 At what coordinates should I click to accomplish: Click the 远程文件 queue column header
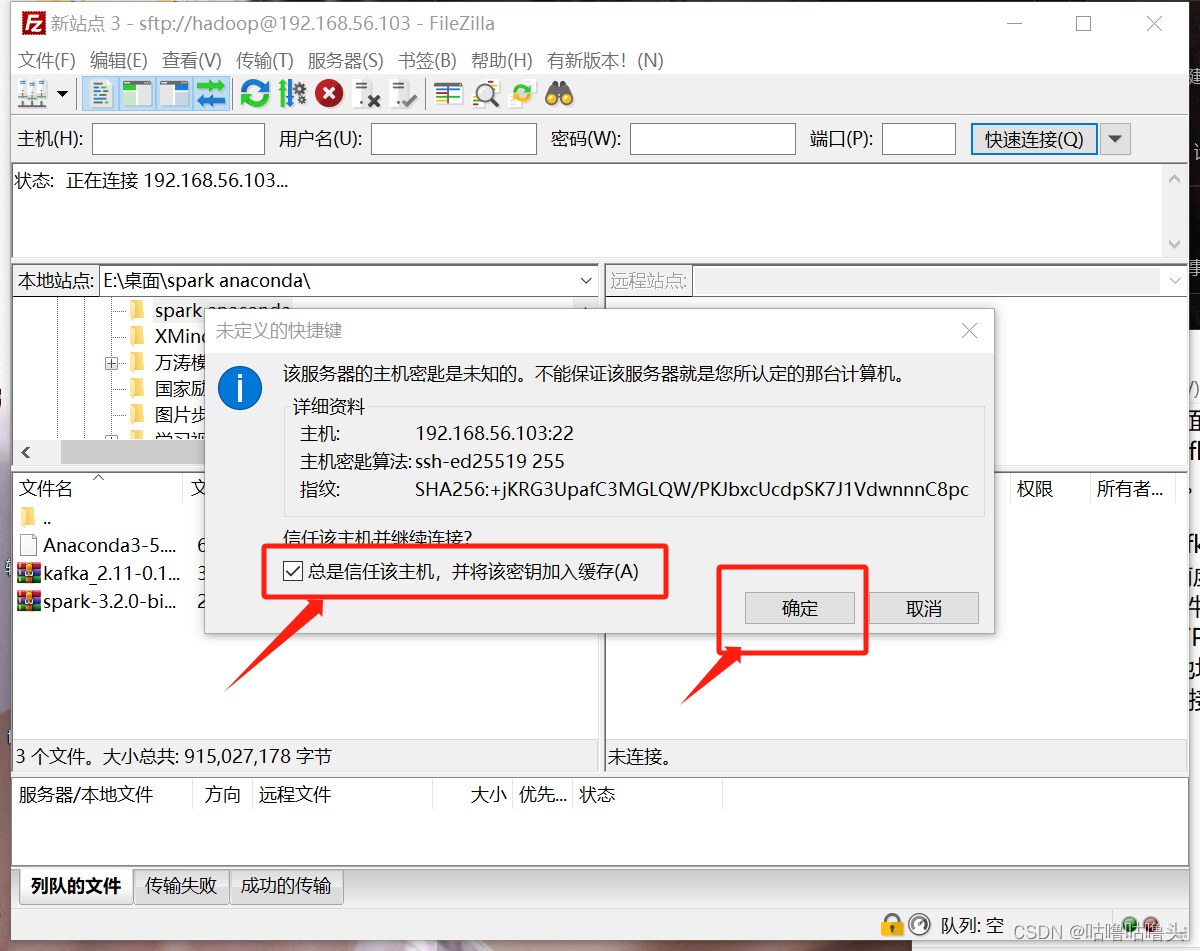(342, 795)
